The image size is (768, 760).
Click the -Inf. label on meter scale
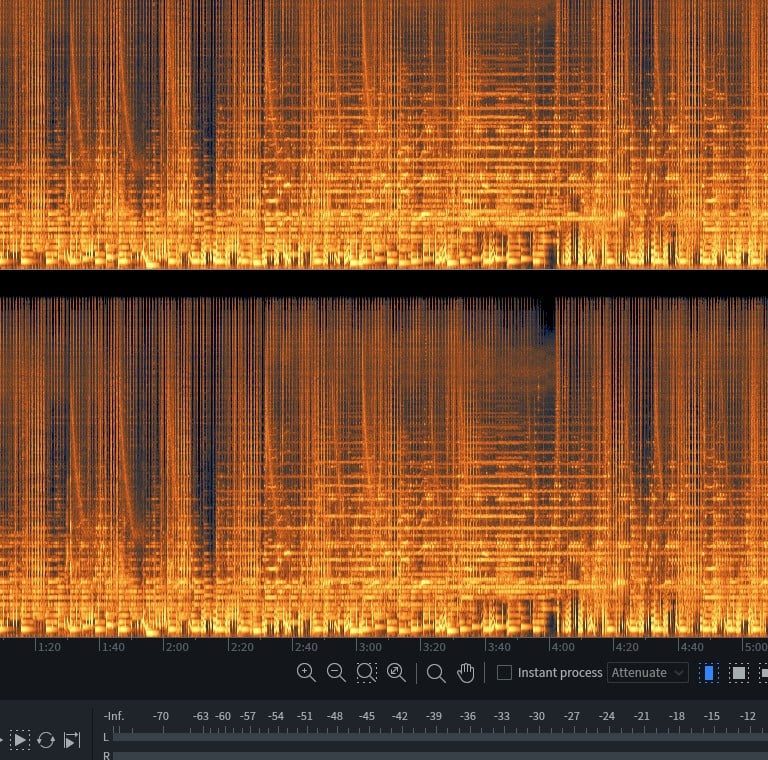pyautogui.click(x=114, y=716)
